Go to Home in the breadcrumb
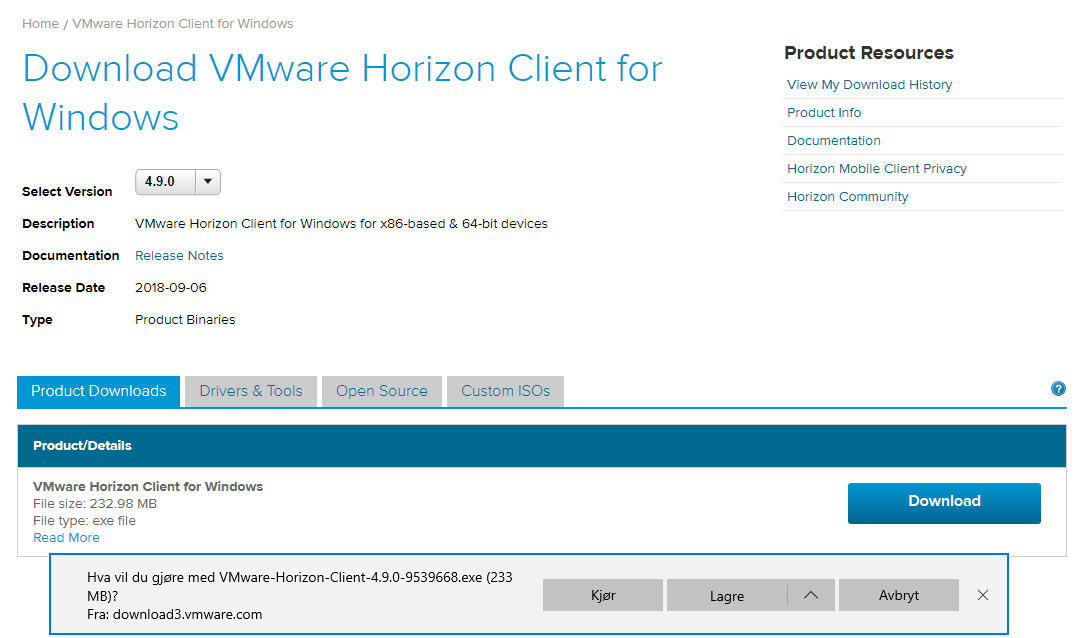 pos(40,24)
